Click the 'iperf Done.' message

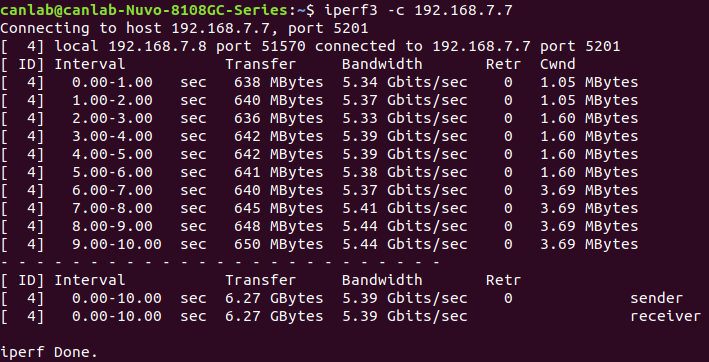point(49,352)
